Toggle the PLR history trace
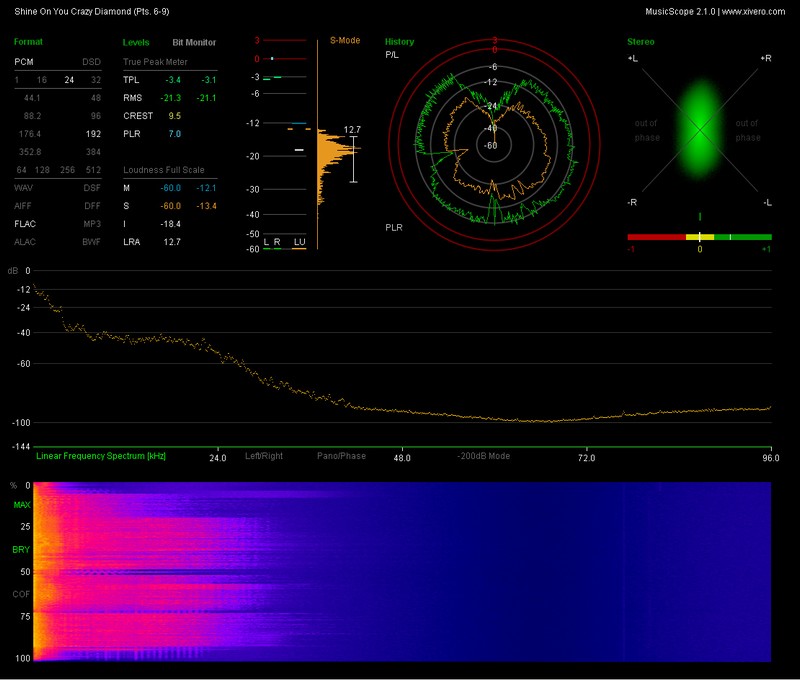 coord(395,228)
